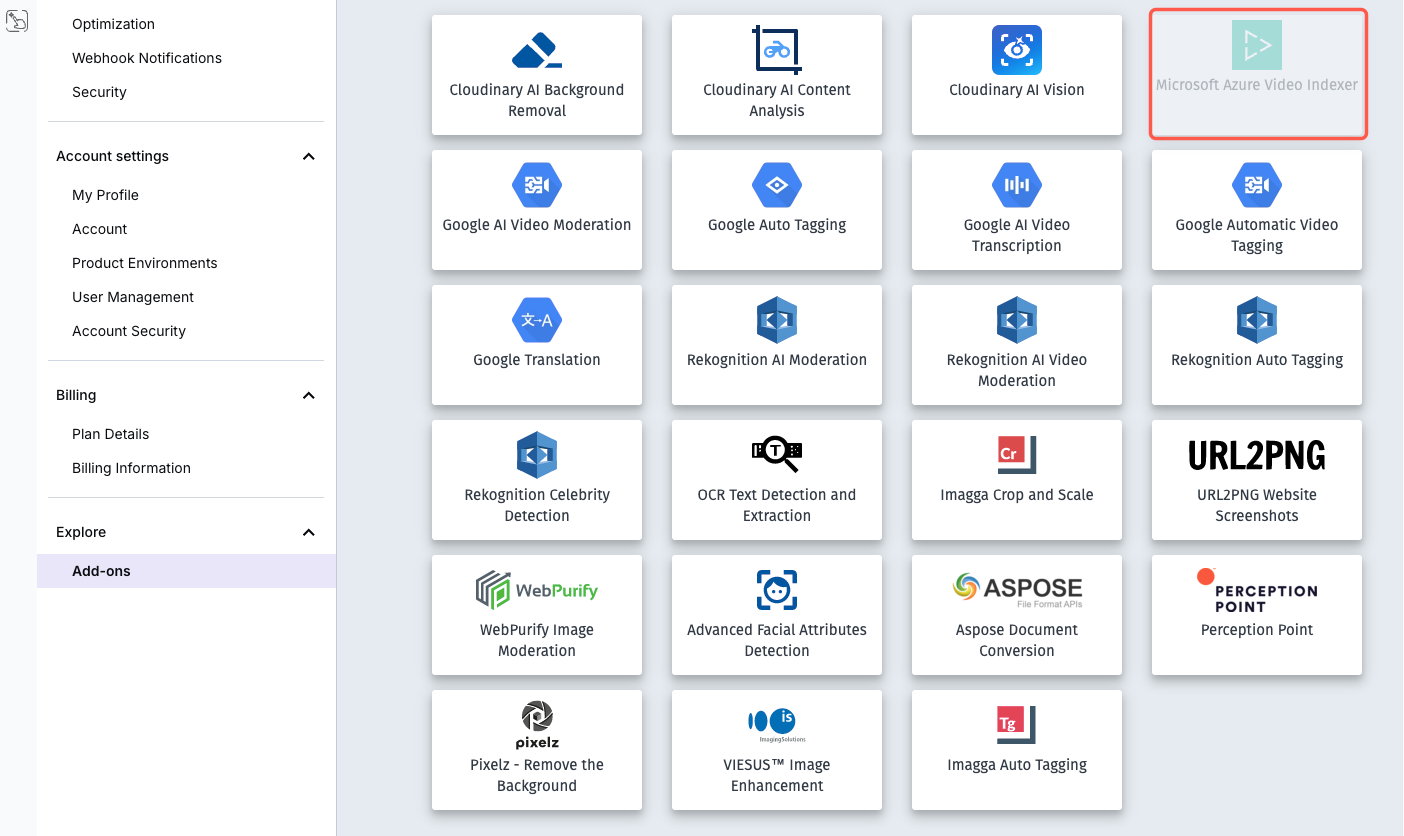Open Optimization settings

[113, 24]
